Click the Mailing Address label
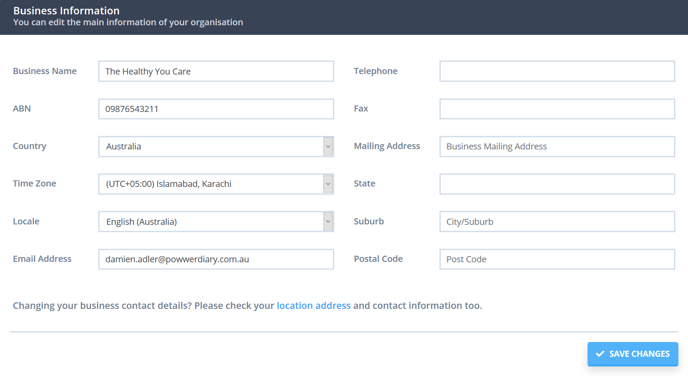The image size is (688, 376). pos(387,146)
